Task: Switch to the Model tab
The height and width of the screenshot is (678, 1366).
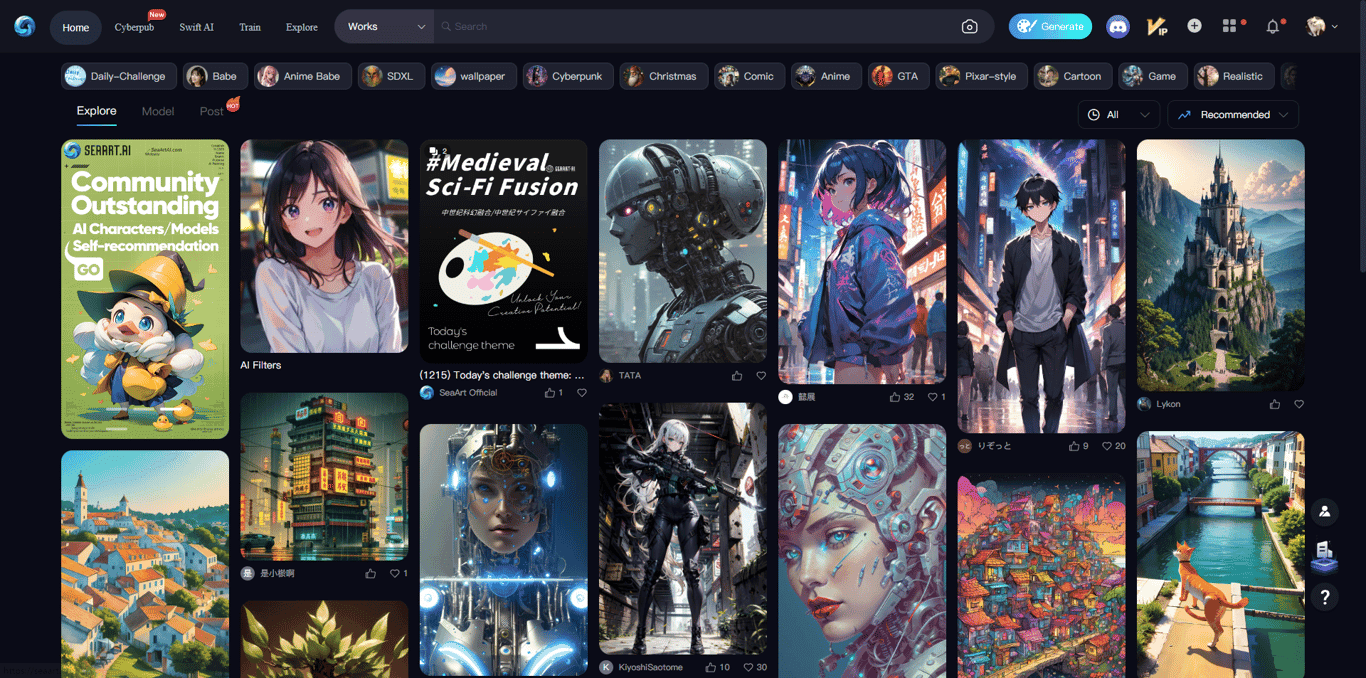Action: pyautogui.click(x=157, y=111)
